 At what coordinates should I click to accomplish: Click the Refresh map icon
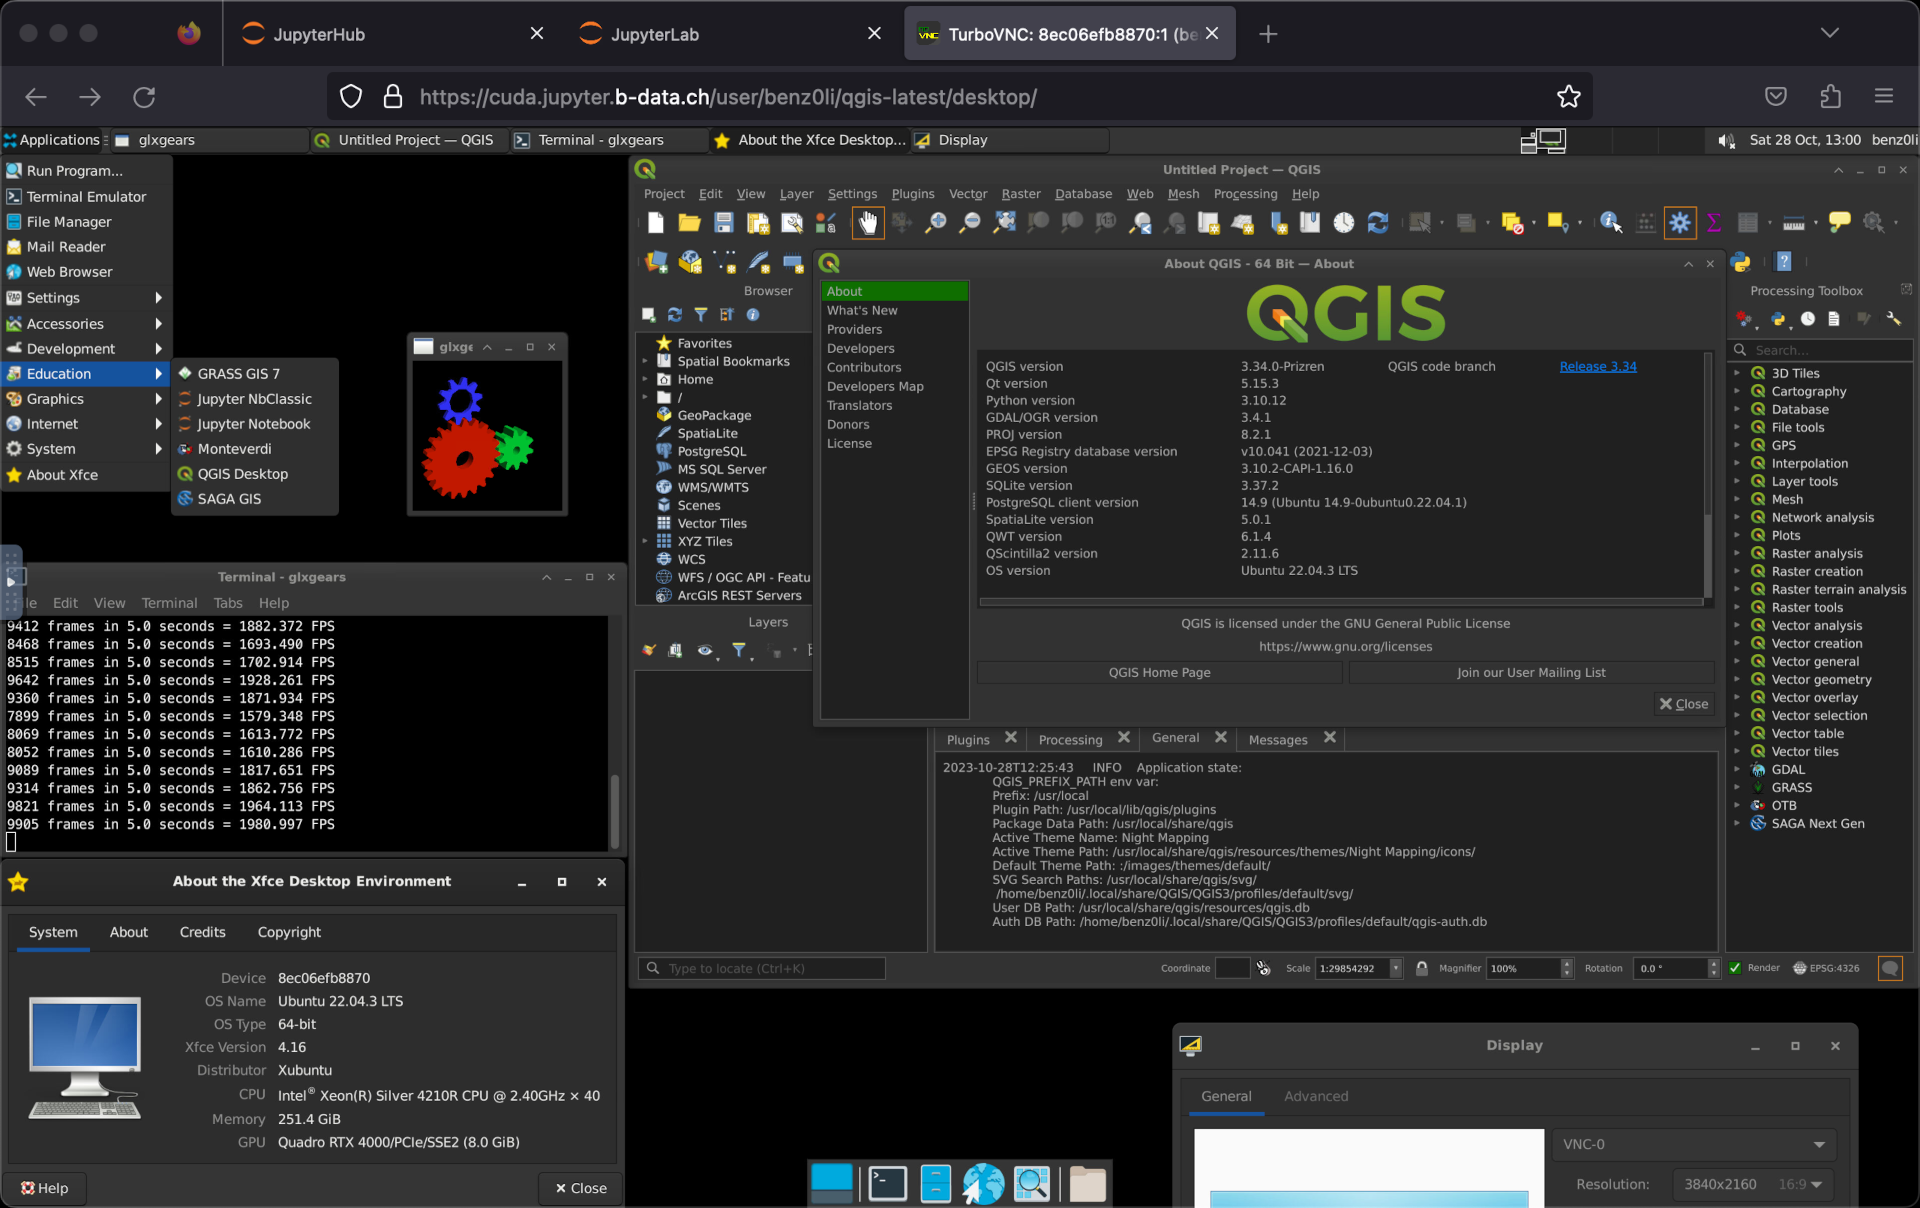pos(1378,223)
